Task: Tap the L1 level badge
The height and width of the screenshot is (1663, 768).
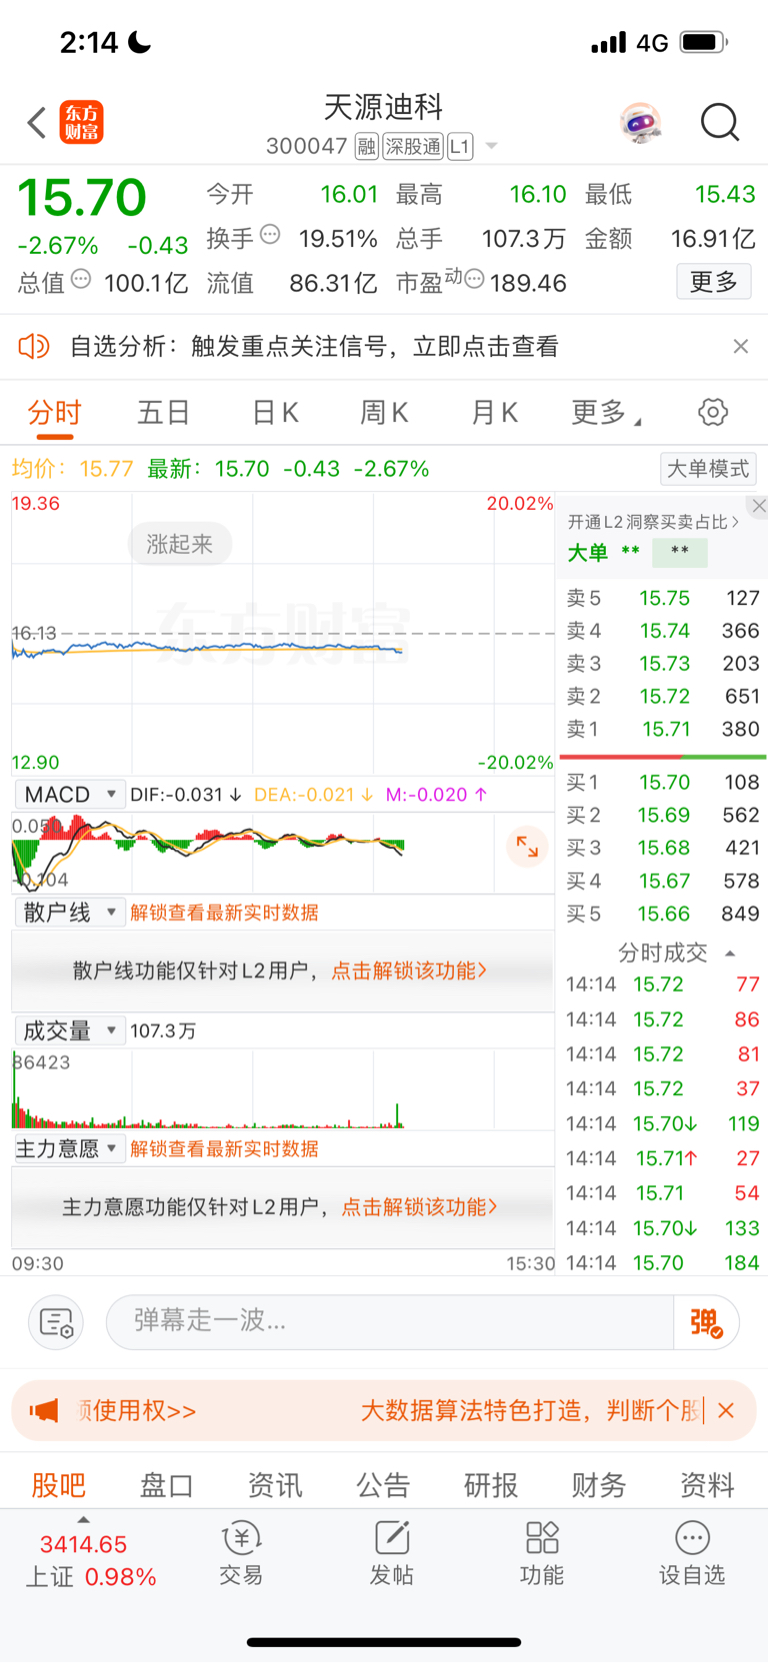Action: click(x=459, y=147)
